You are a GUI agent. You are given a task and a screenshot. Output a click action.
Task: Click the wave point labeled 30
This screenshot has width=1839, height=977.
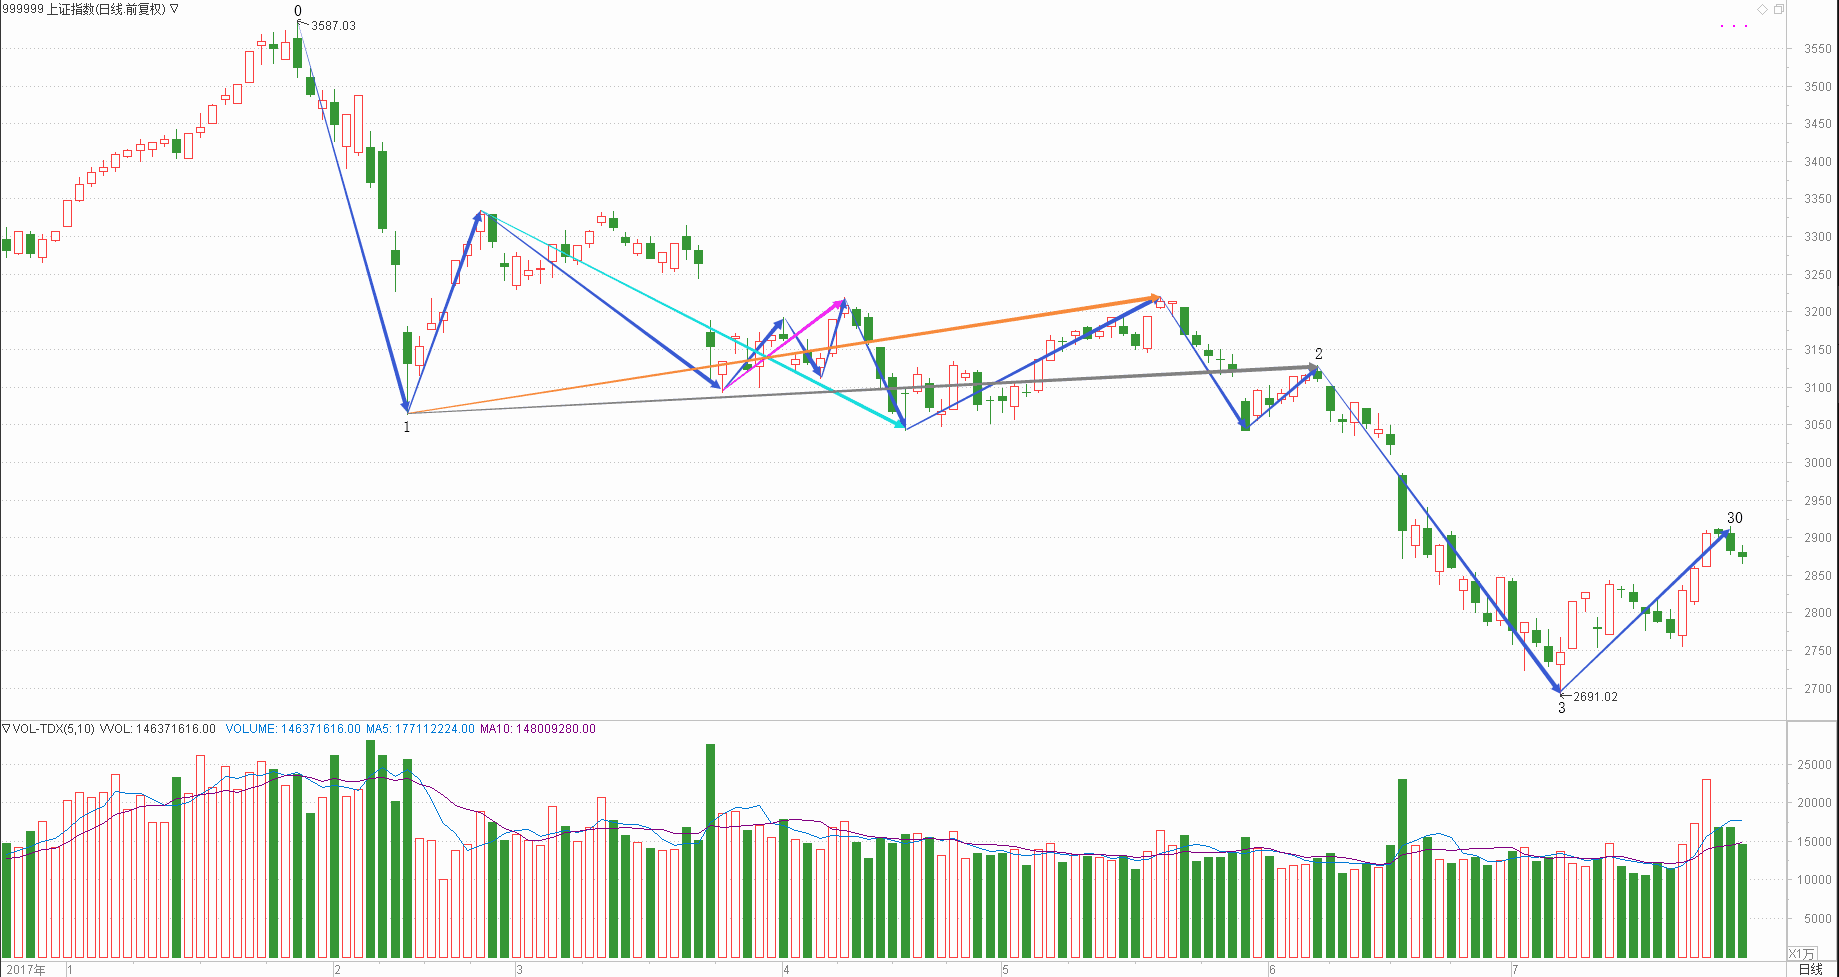(x=1734, y=518)
